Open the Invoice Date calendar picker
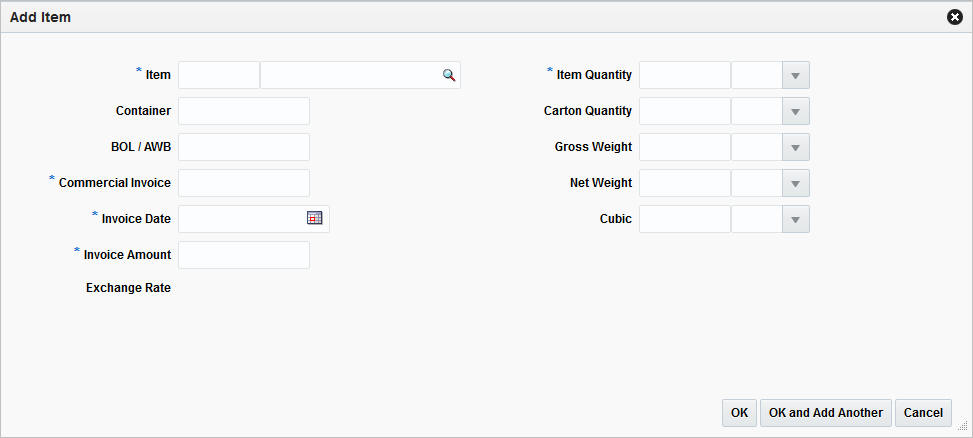 [315, 218]
